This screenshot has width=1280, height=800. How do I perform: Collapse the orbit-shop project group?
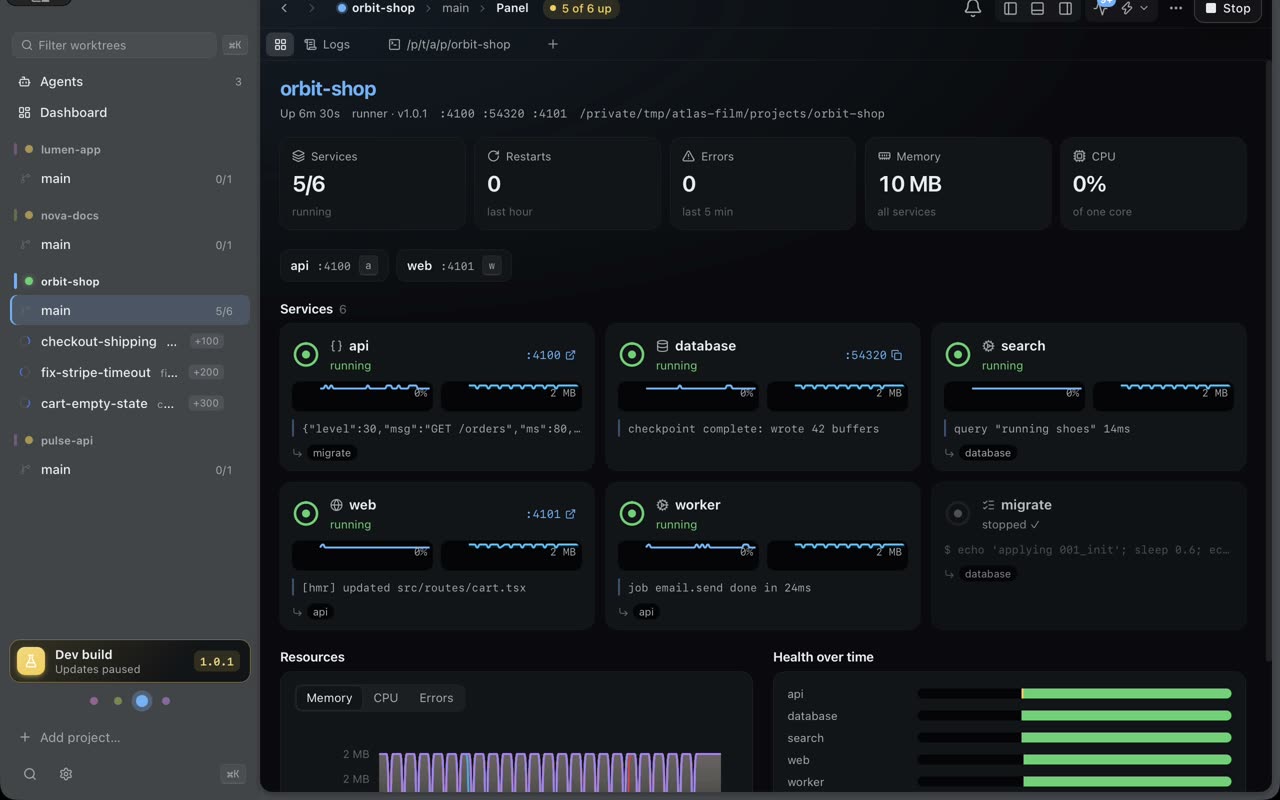pos(70,281)
